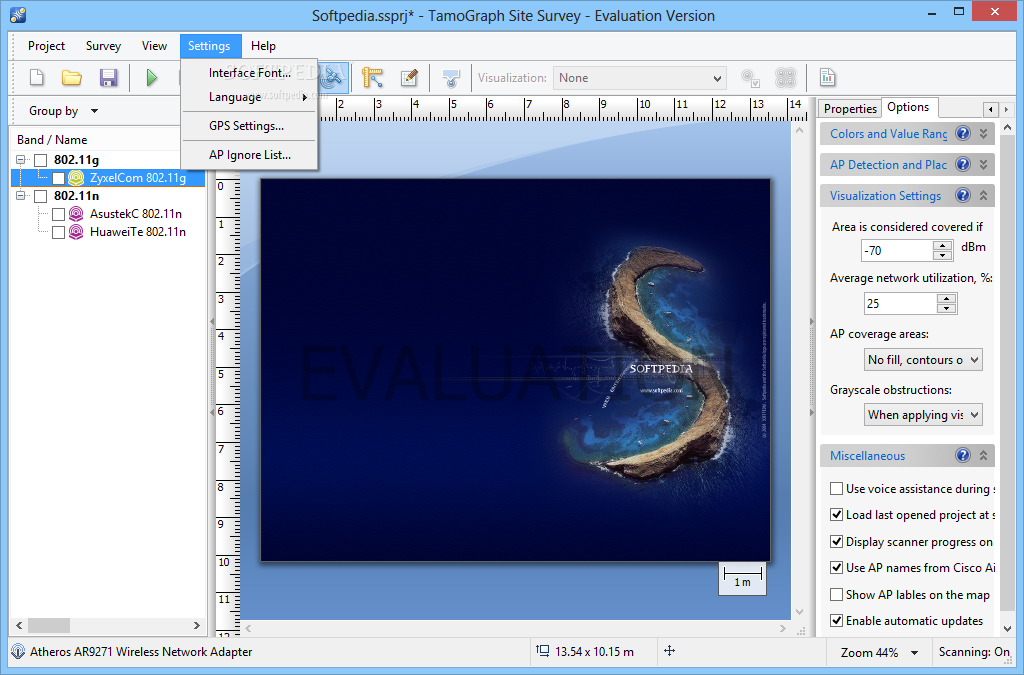
Task: Toggle the ZyxelCom 802.11g checkbox
Action: [58, 178]
